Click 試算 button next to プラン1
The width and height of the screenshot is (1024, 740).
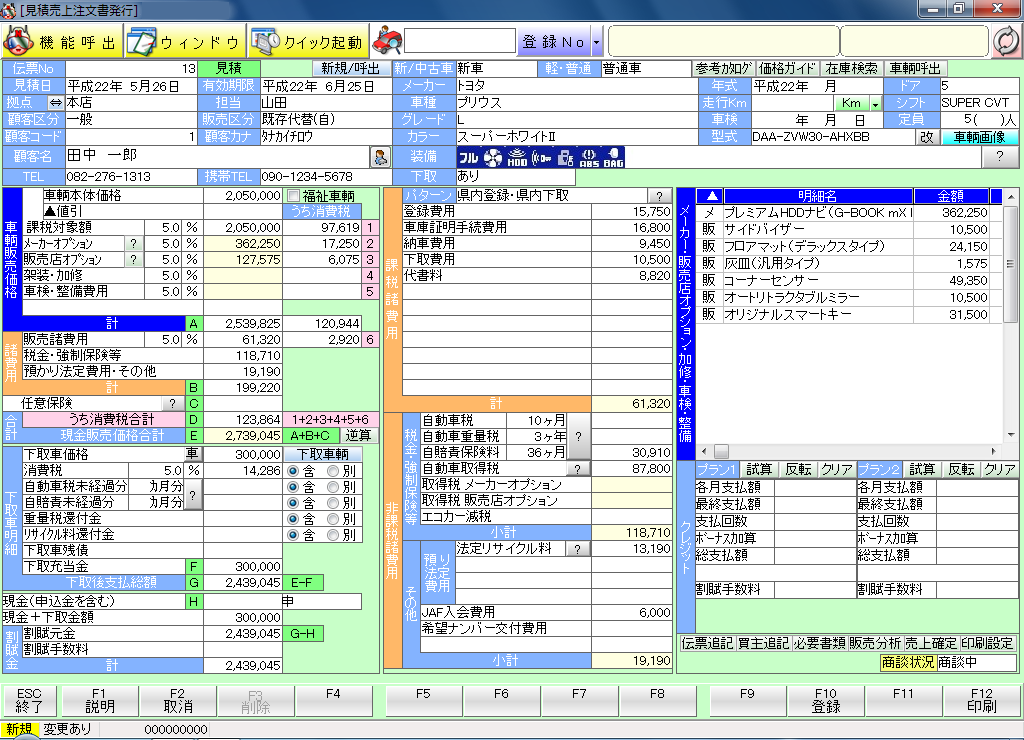758,469
